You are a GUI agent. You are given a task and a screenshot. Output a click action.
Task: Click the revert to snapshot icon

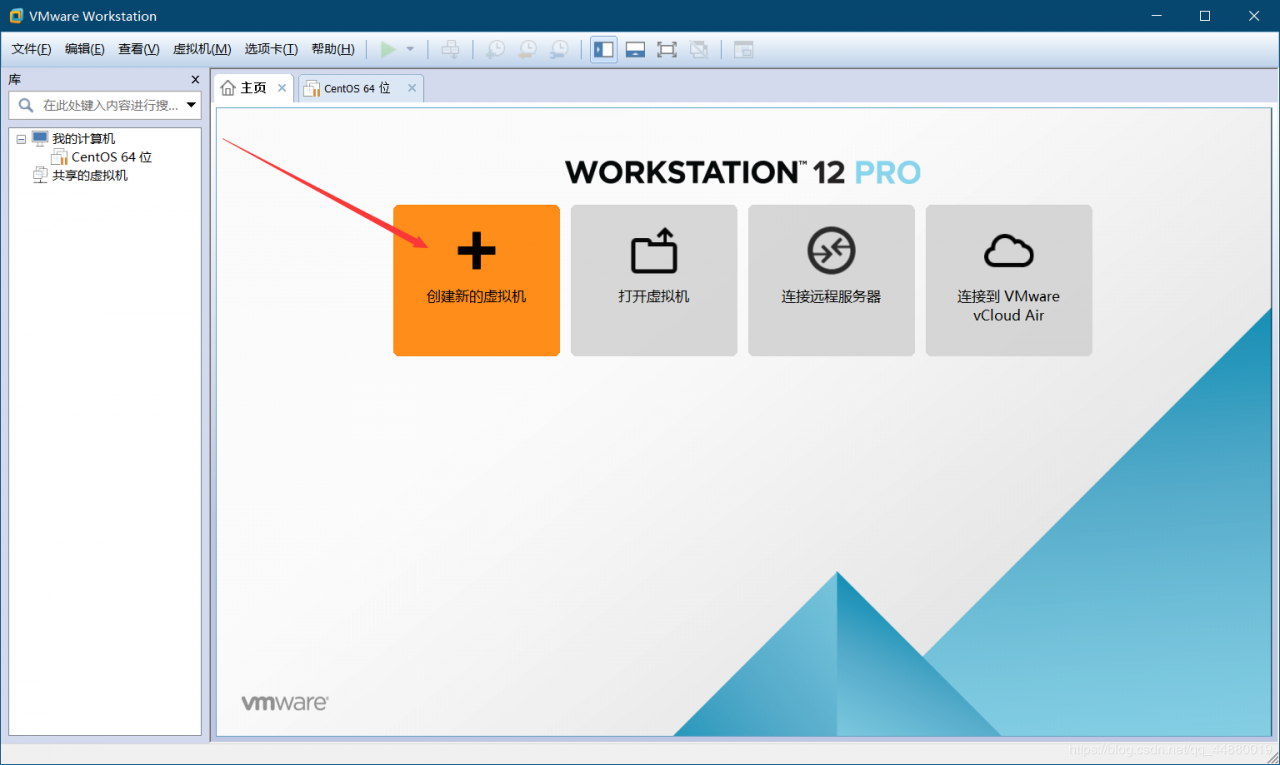[x=527, y=49]
